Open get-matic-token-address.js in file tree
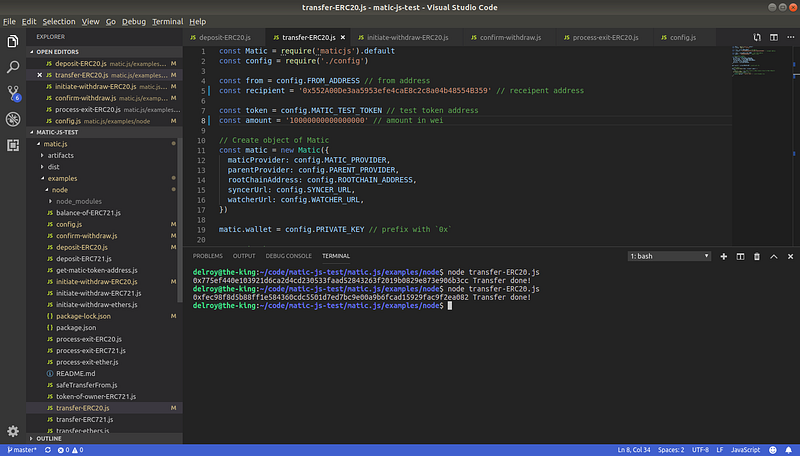 tap(104, 270)
